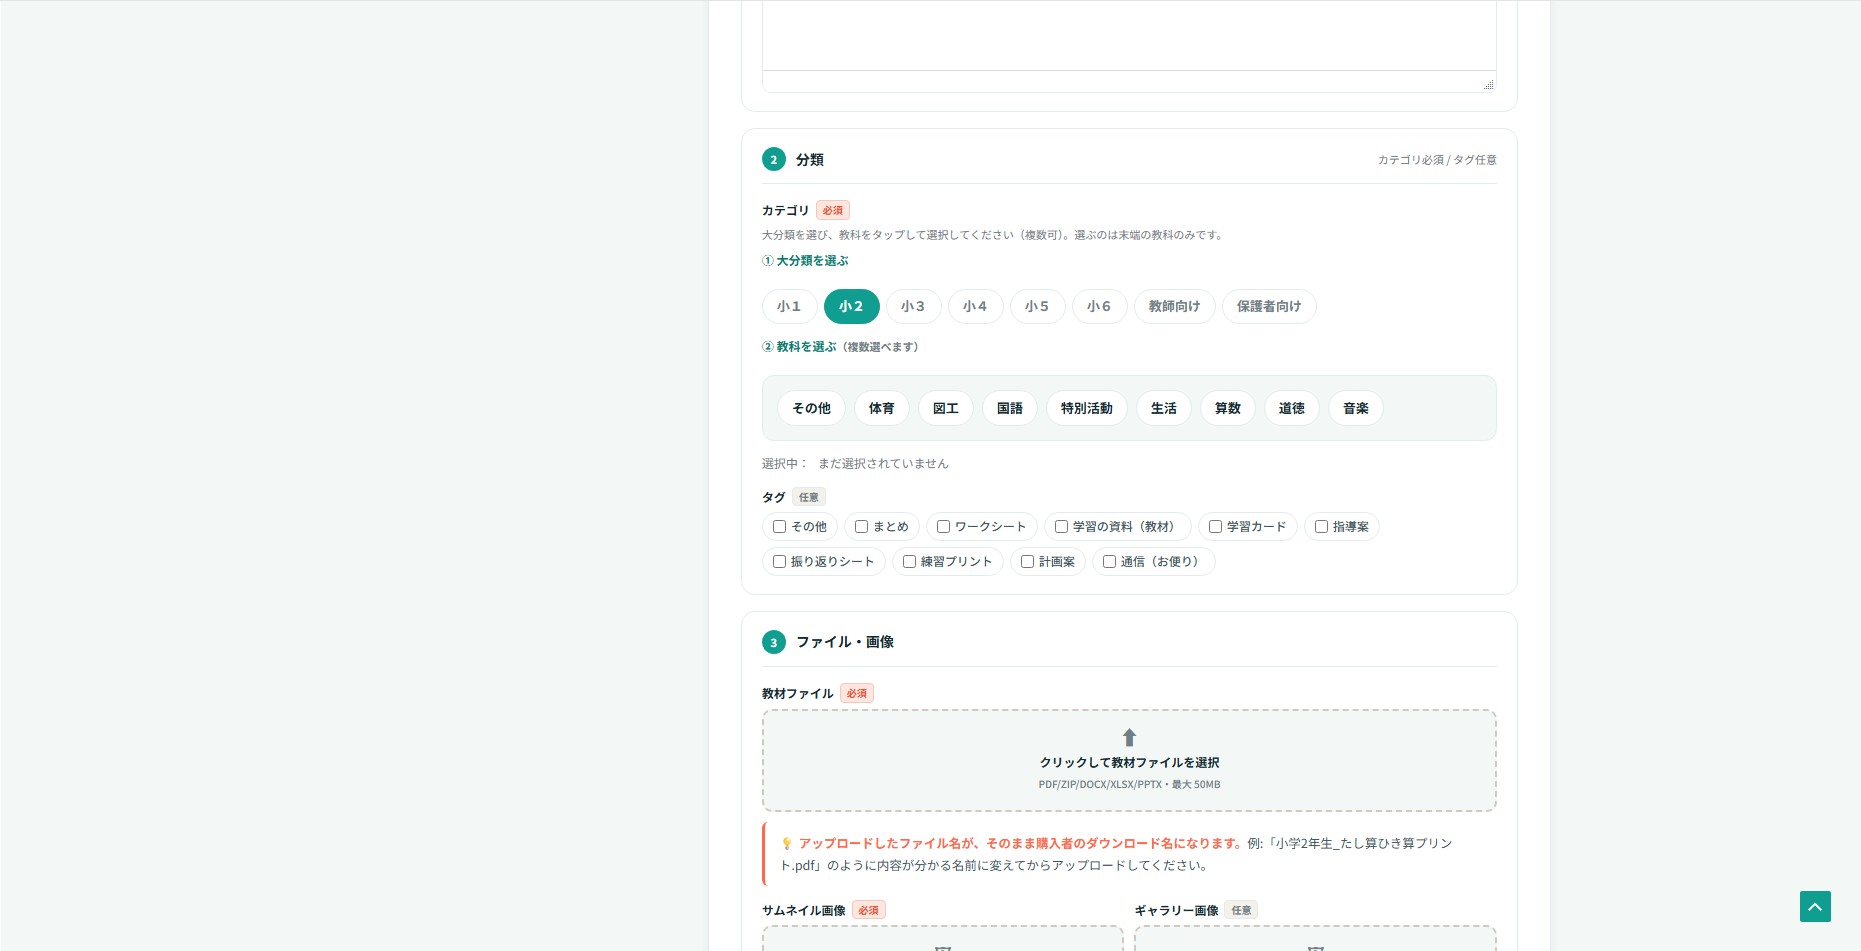
Task: Tick the 指導案 tag checkbox
Action: (x=1321, y=527)
